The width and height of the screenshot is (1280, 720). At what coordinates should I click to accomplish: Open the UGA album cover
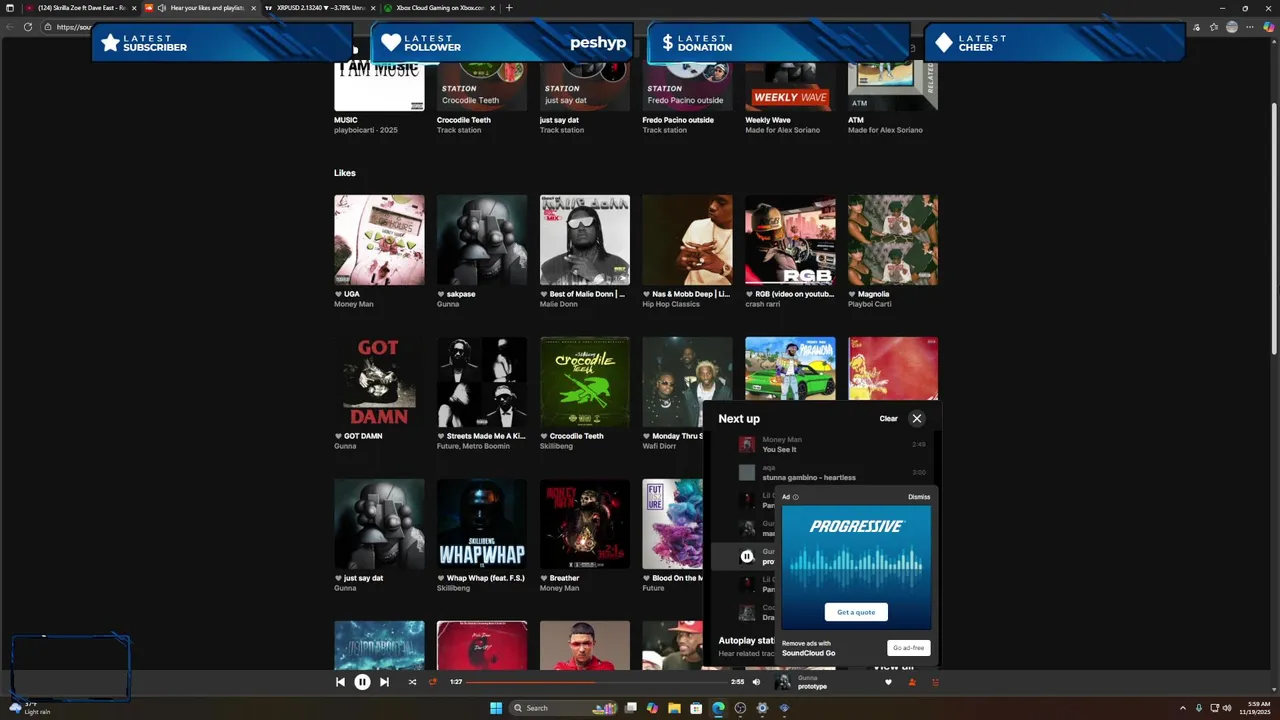(379, 240)
